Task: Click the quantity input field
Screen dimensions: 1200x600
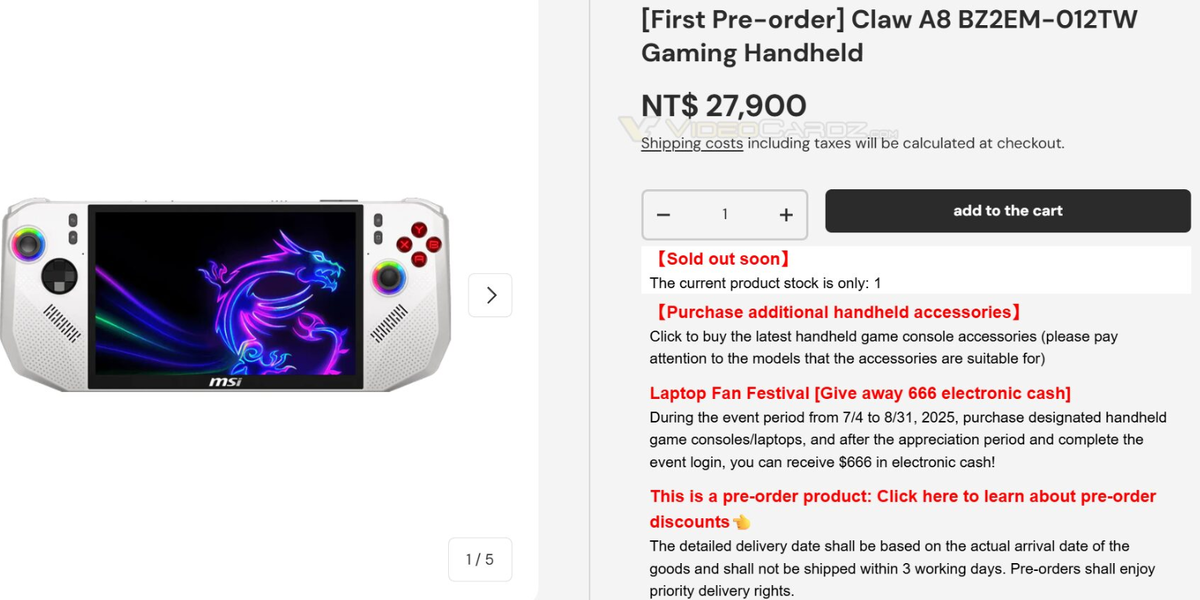Action: pos(725,215)
